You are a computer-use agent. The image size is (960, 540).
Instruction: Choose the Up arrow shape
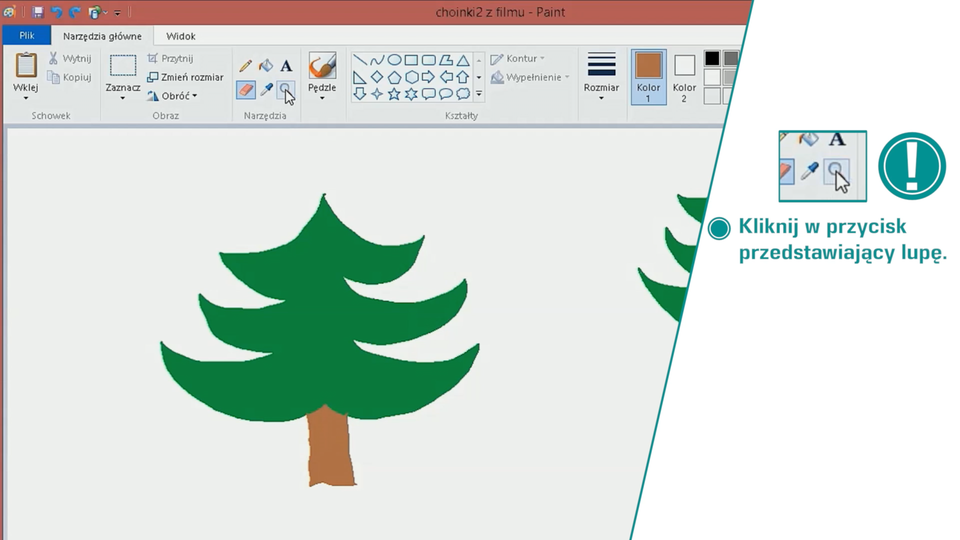point(463,77)
